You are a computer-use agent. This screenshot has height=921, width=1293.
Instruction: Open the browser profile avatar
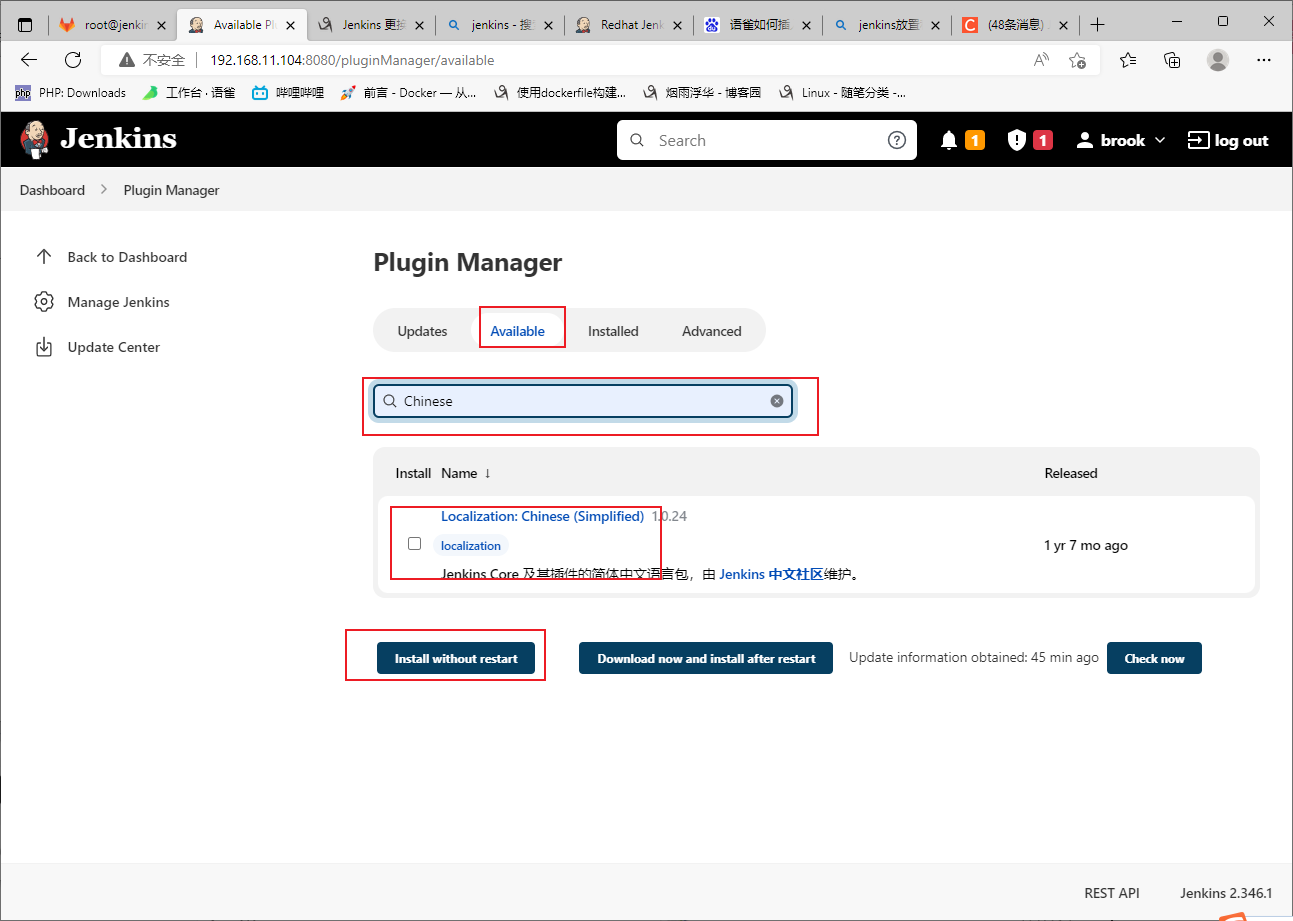(x=1217, y=60)
